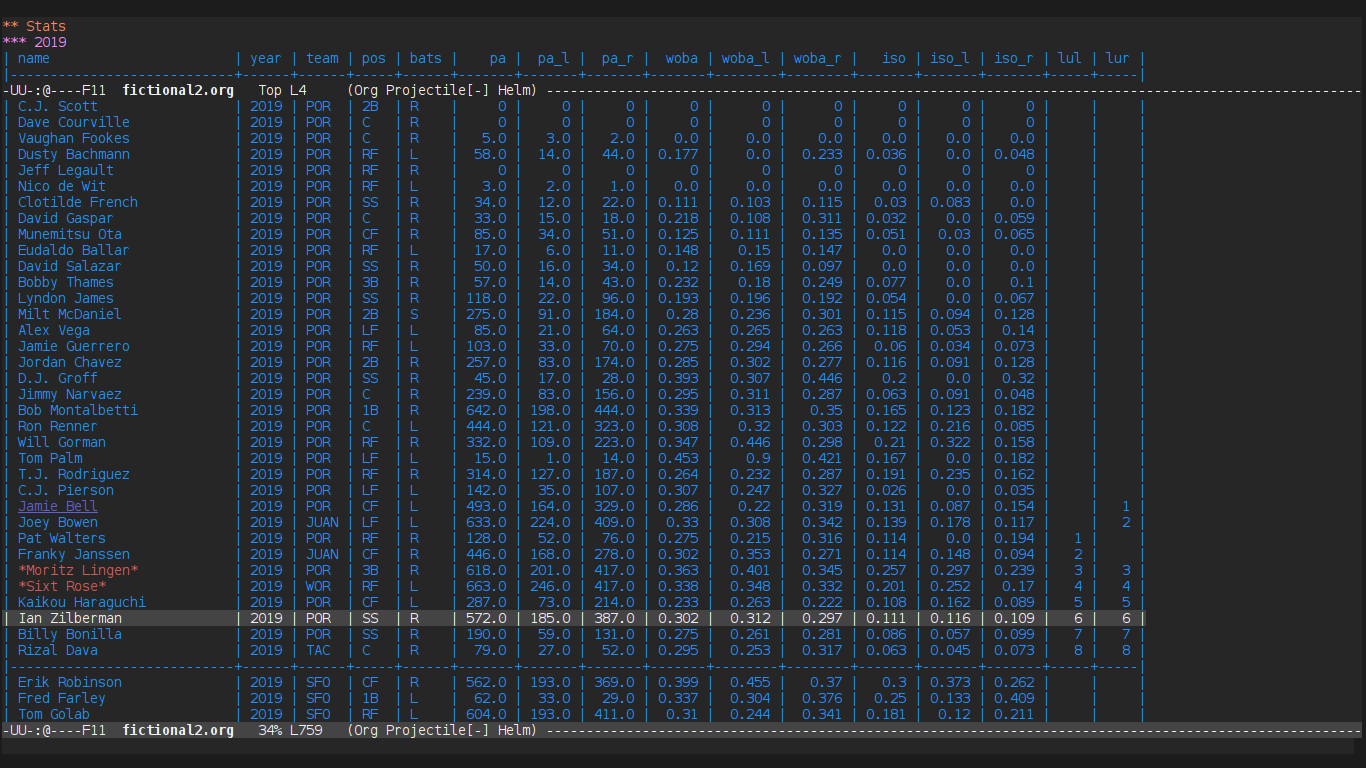The width and height of the screenshot is (1366, 768).
Task: Select the Jamie Guerrero name cell
Action: click(74, 346)
